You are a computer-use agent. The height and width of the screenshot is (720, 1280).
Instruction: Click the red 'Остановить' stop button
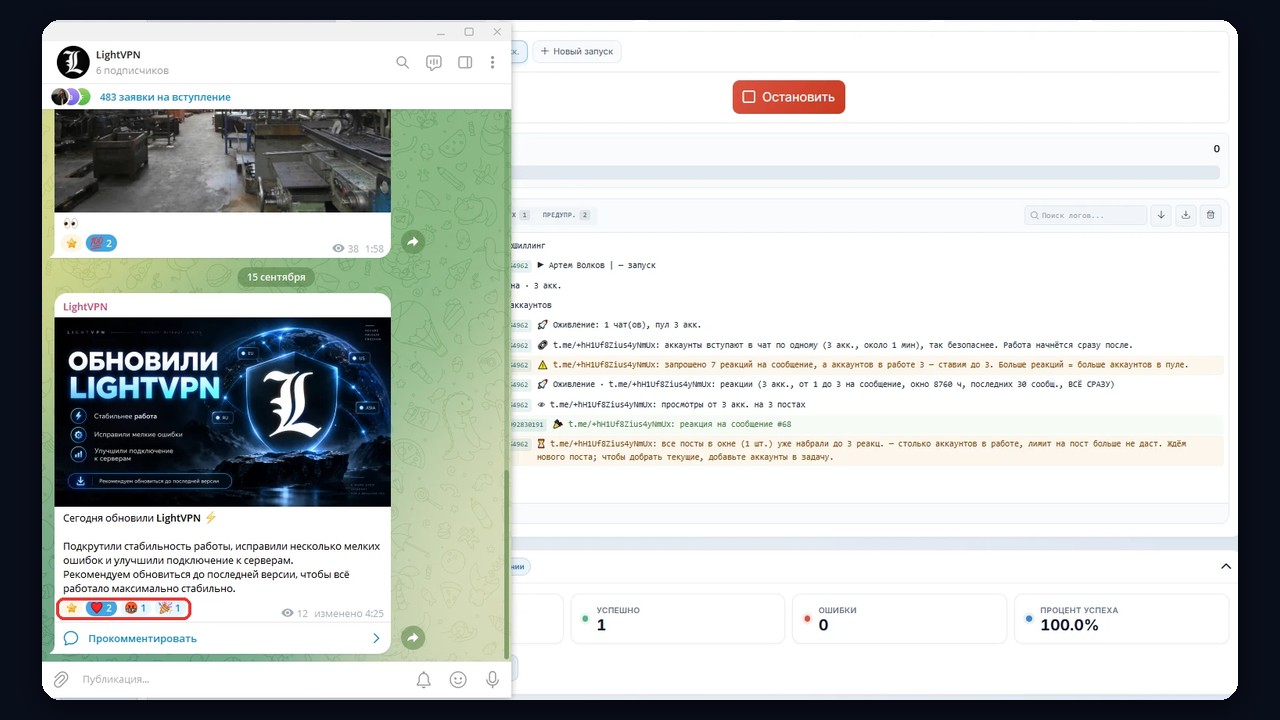tap(789, 97)
